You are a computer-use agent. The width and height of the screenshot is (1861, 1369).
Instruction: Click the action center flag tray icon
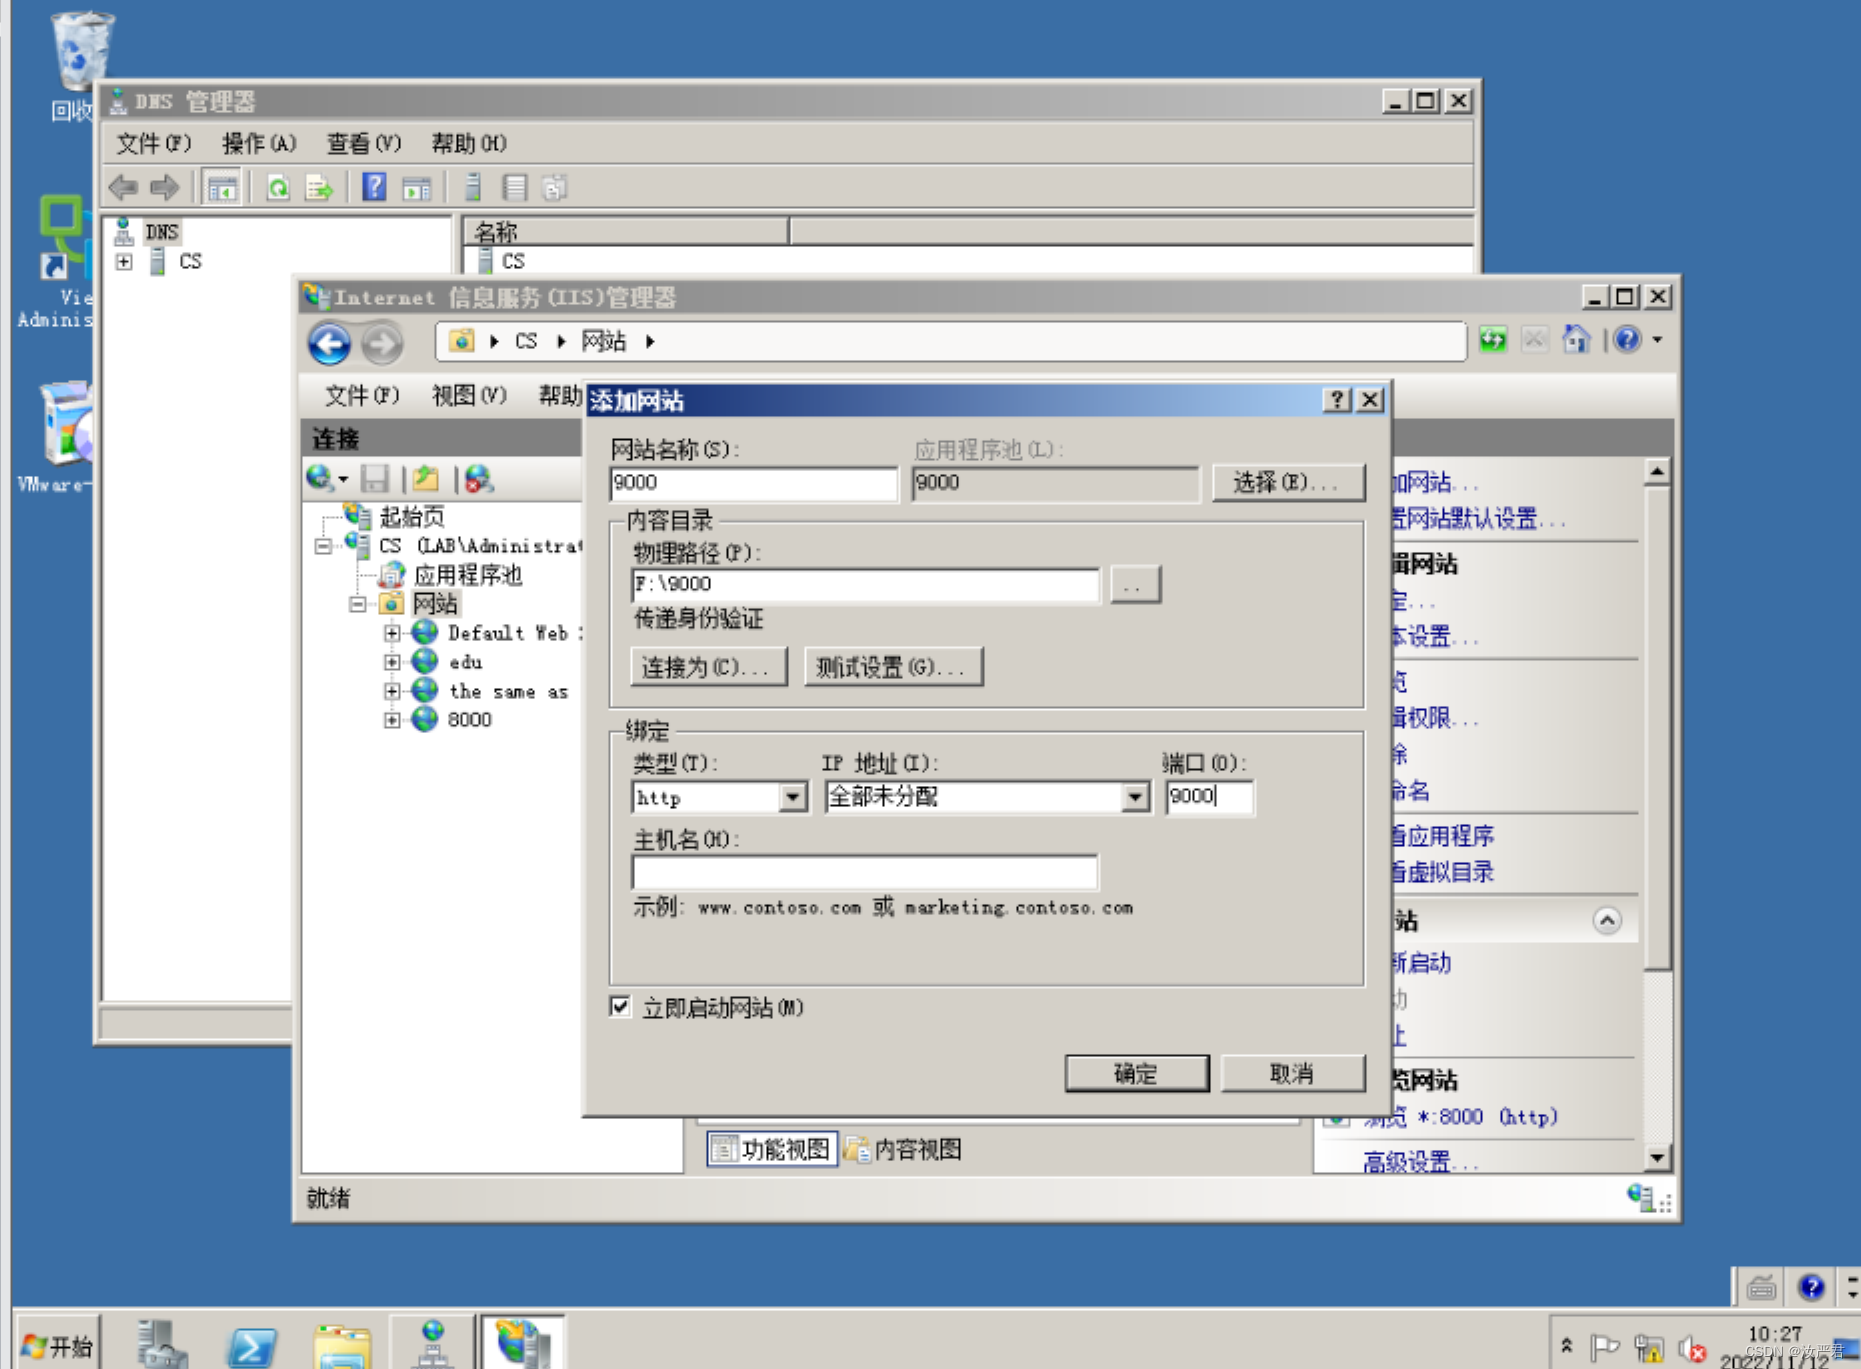[1605, 1348]
